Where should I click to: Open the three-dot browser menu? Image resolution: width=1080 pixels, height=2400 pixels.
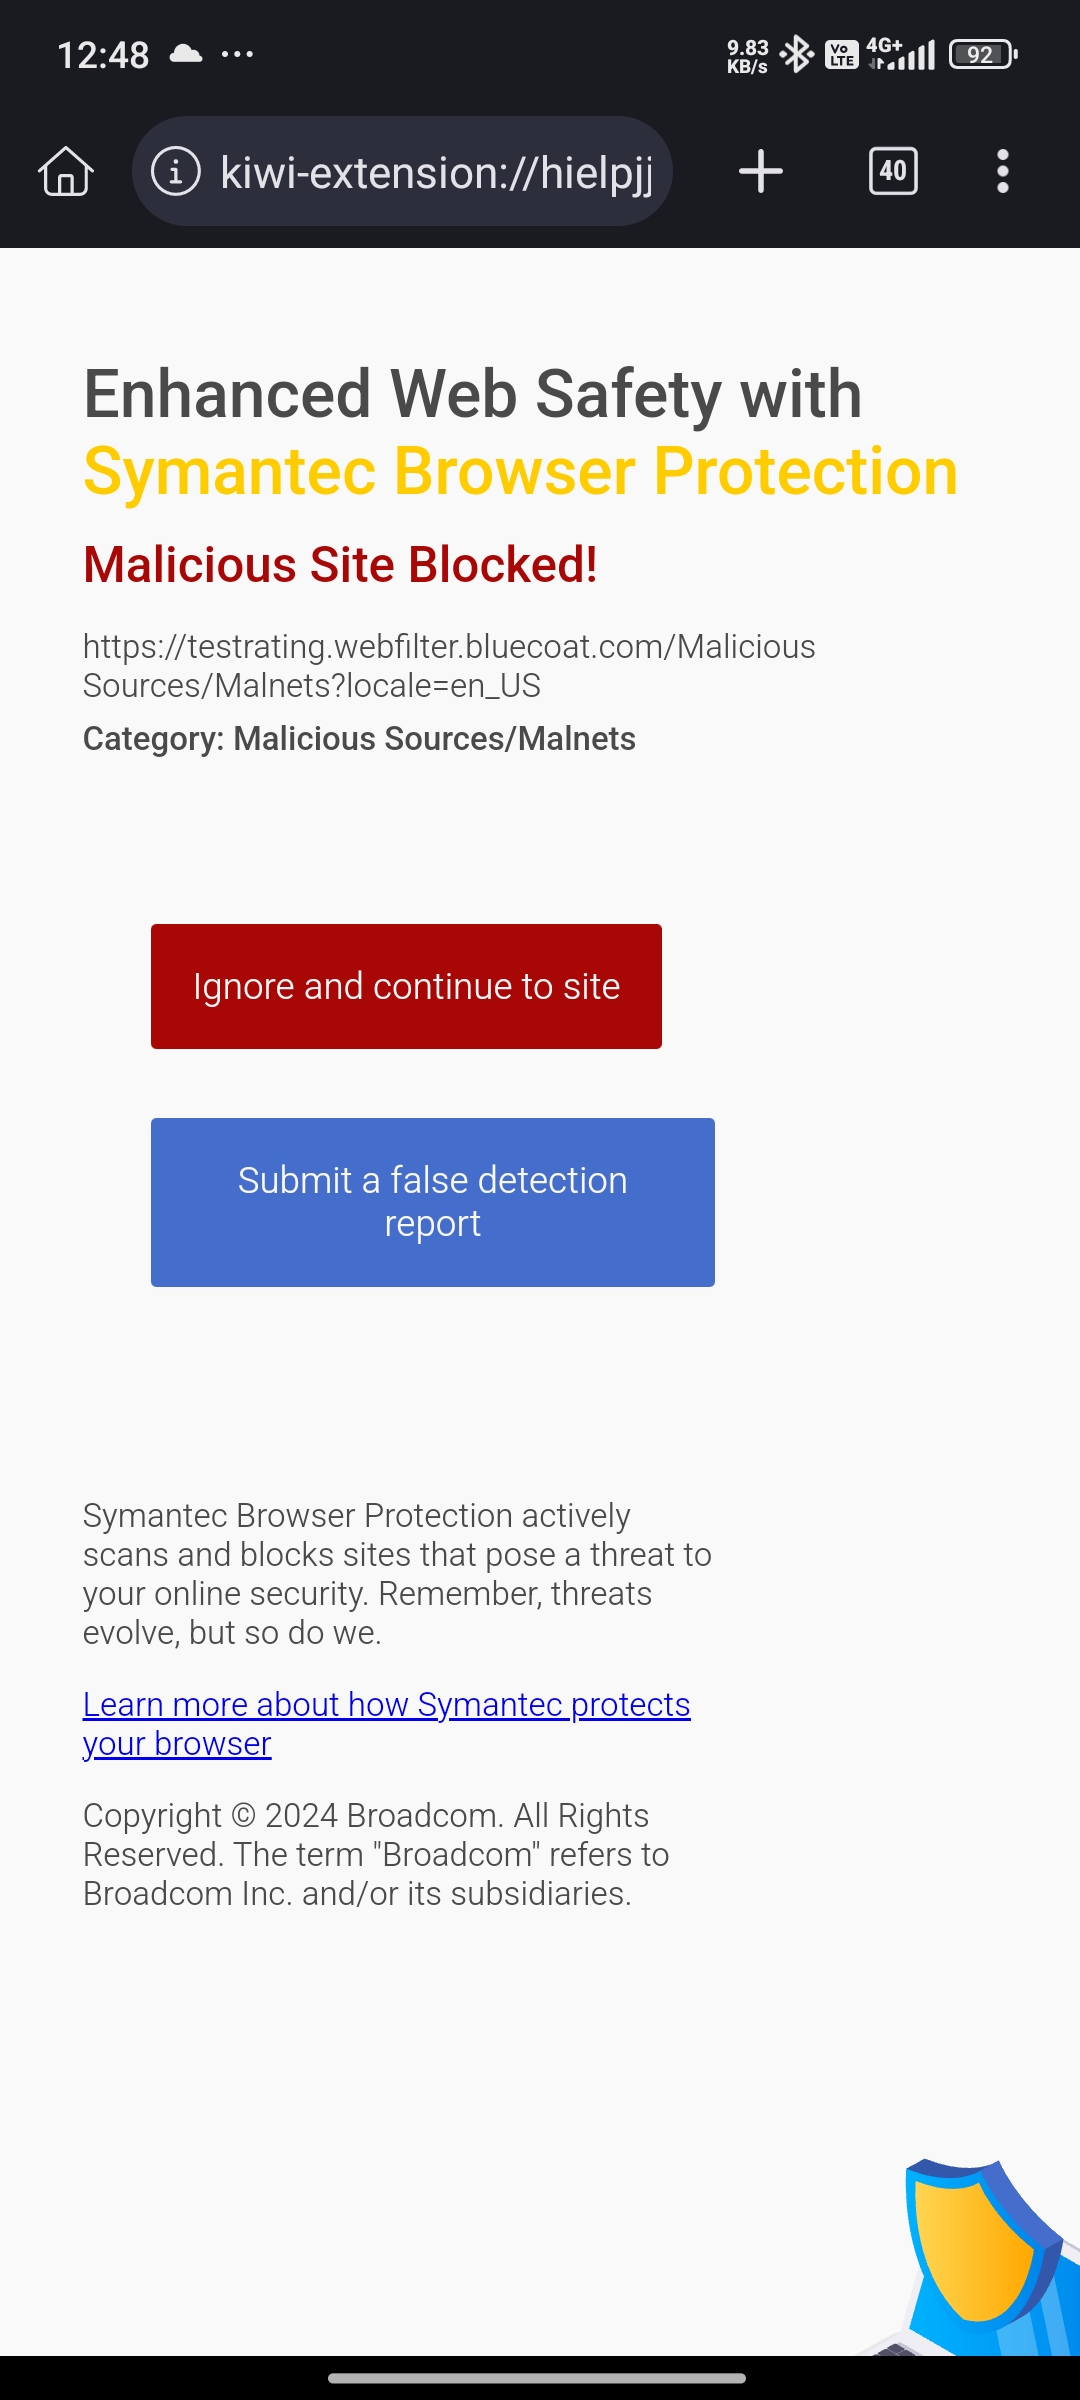point(1003,171)
